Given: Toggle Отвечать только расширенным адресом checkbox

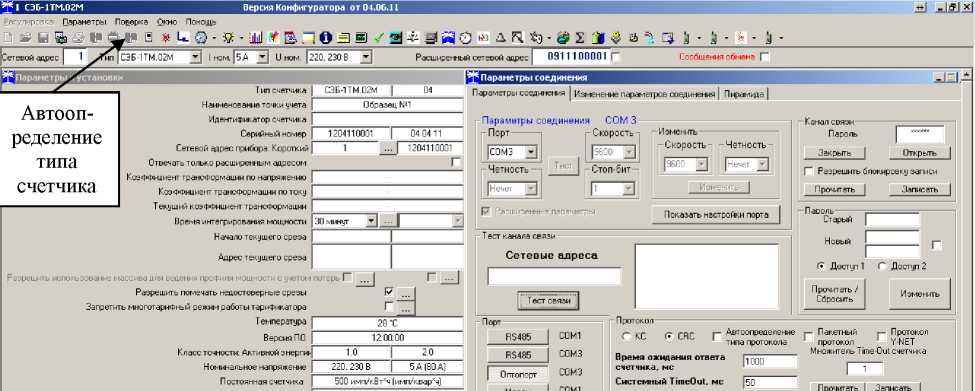Looking at the screenshot, I should (x=456, y=162).
